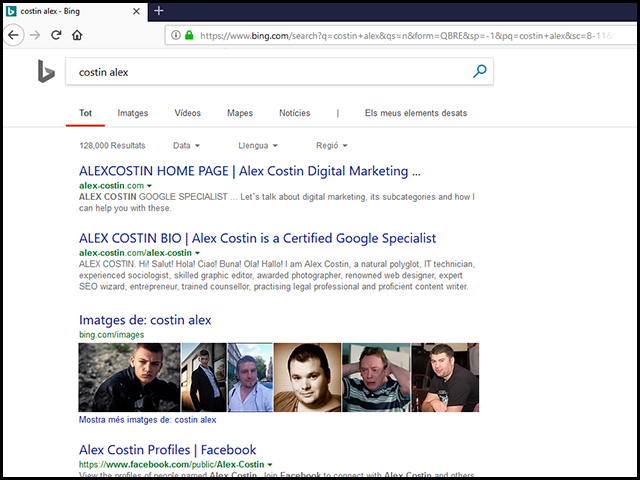Expand the Data filter dropdown
Image resolution: width=640 pixels, height=480 pixels.
(187, 146)
